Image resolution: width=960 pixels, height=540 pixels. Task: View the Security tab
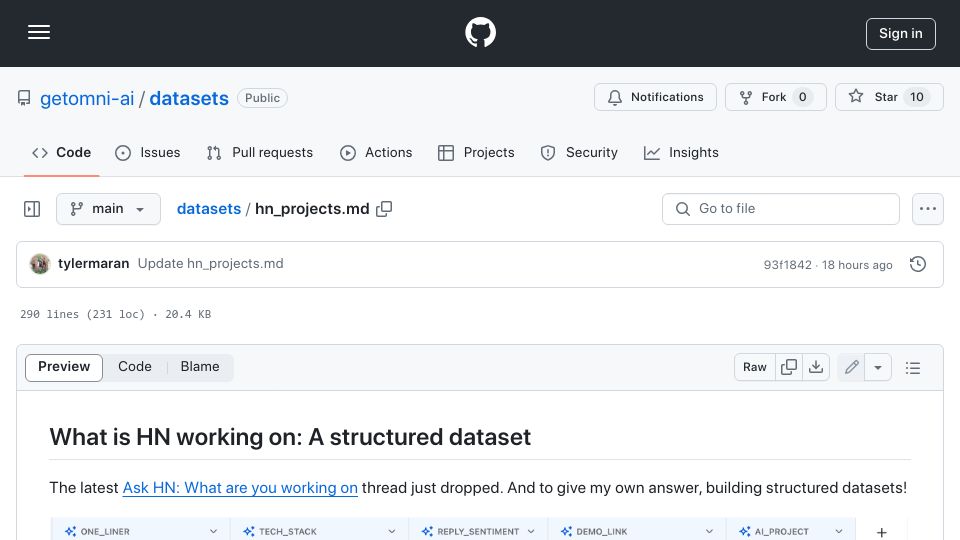point(579,152)
